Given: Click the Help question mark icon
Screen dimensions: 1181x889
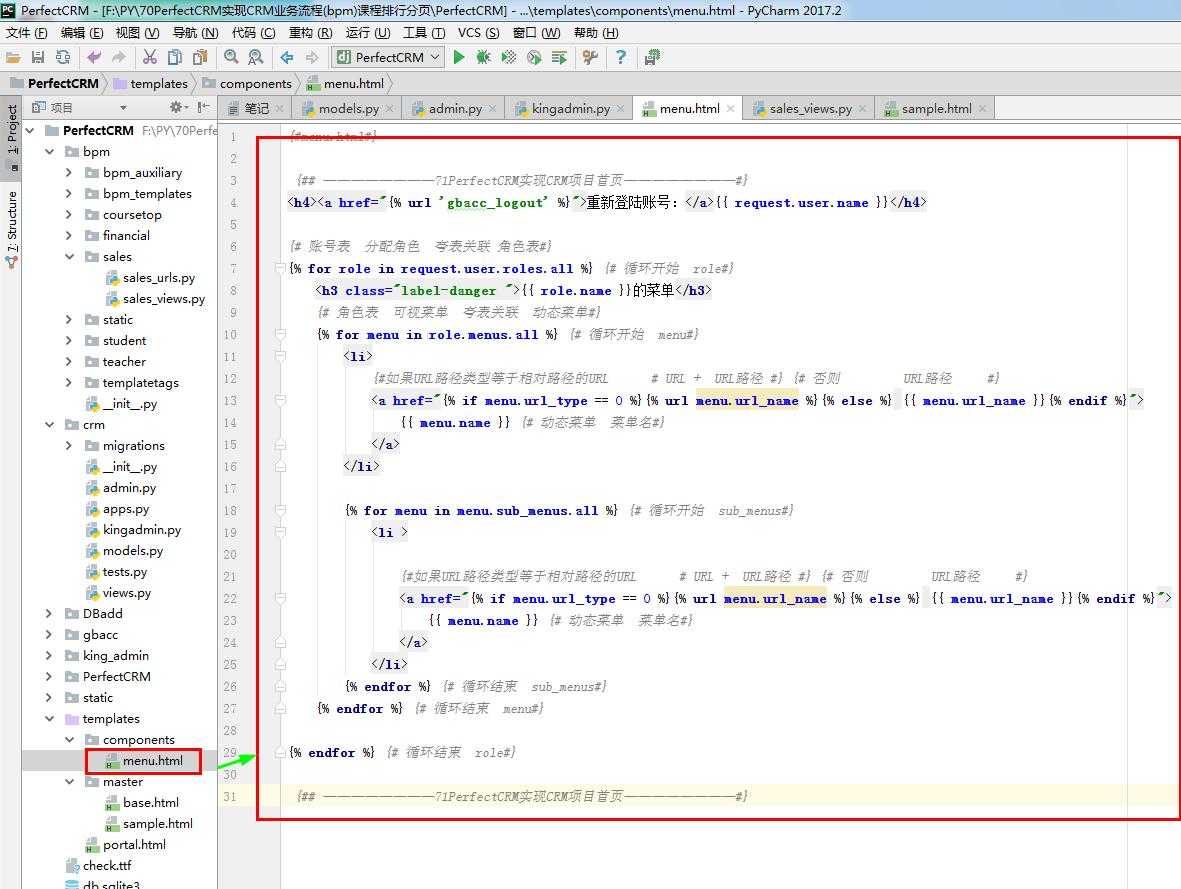Looking at the screenshot, I should click(x=621, y=57).
